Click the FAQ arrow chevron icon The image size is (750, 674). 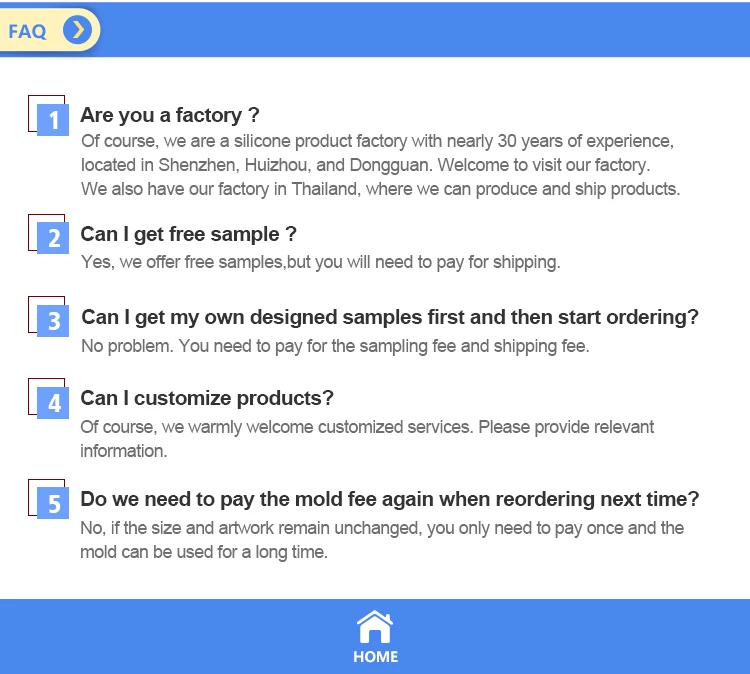77,30
